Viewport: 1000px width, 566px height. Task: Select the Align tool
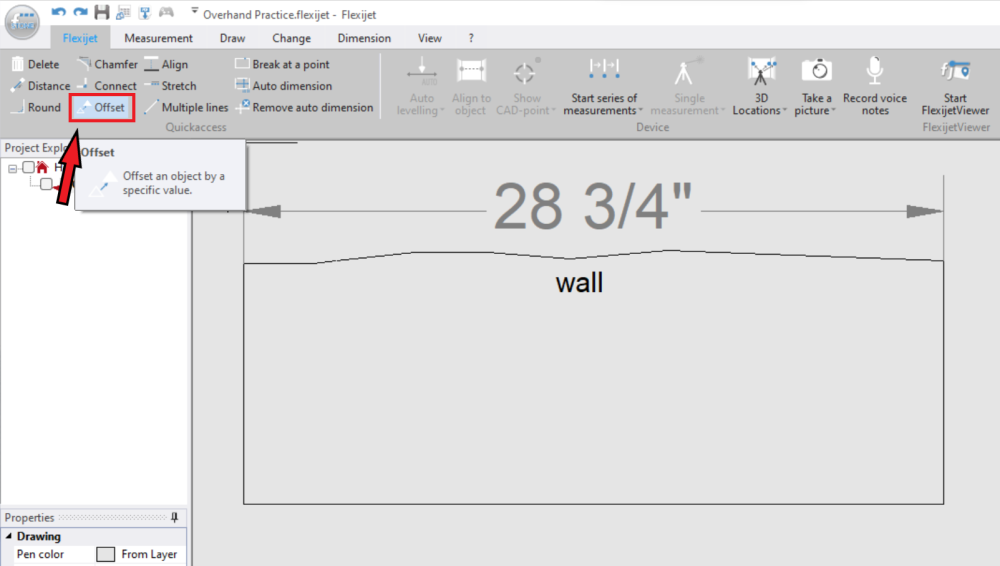tap(166, 64)
